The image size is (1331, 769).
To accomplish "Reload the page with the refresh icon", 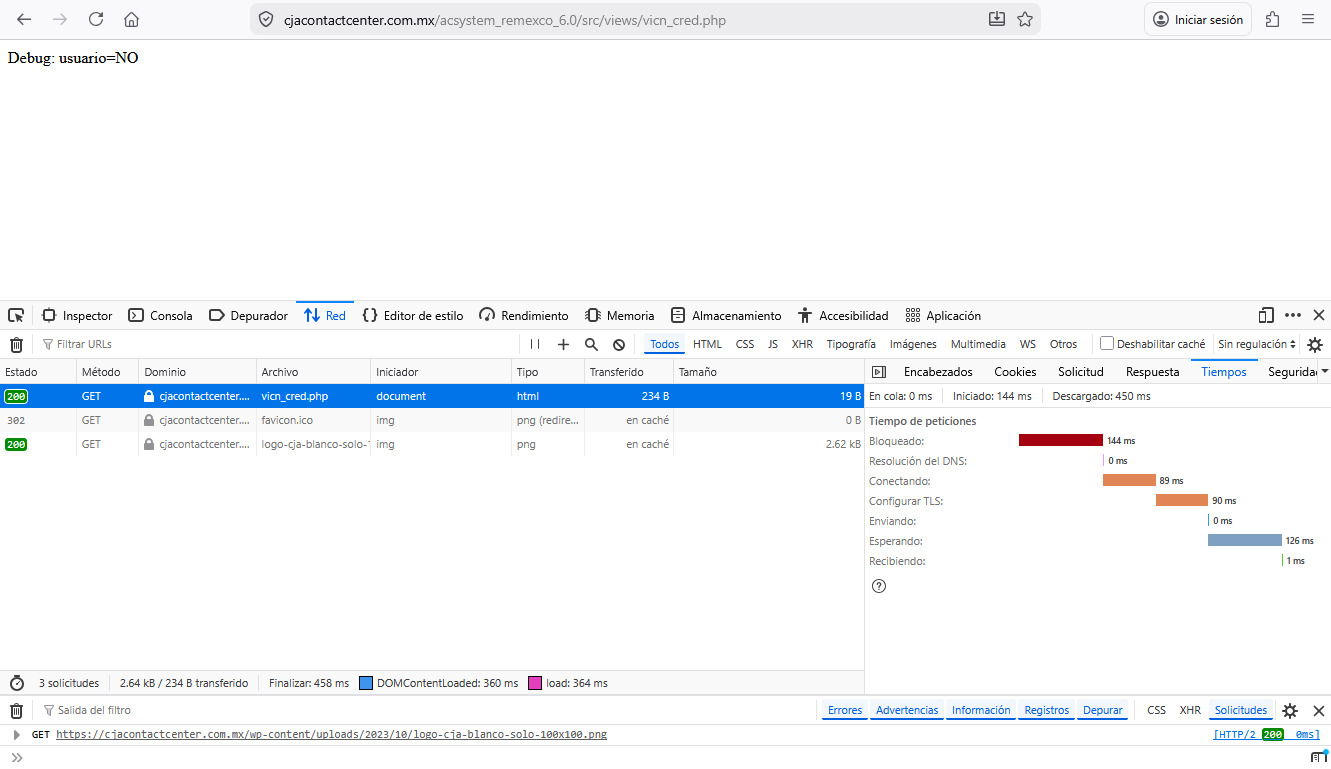I will pos(96,19).
